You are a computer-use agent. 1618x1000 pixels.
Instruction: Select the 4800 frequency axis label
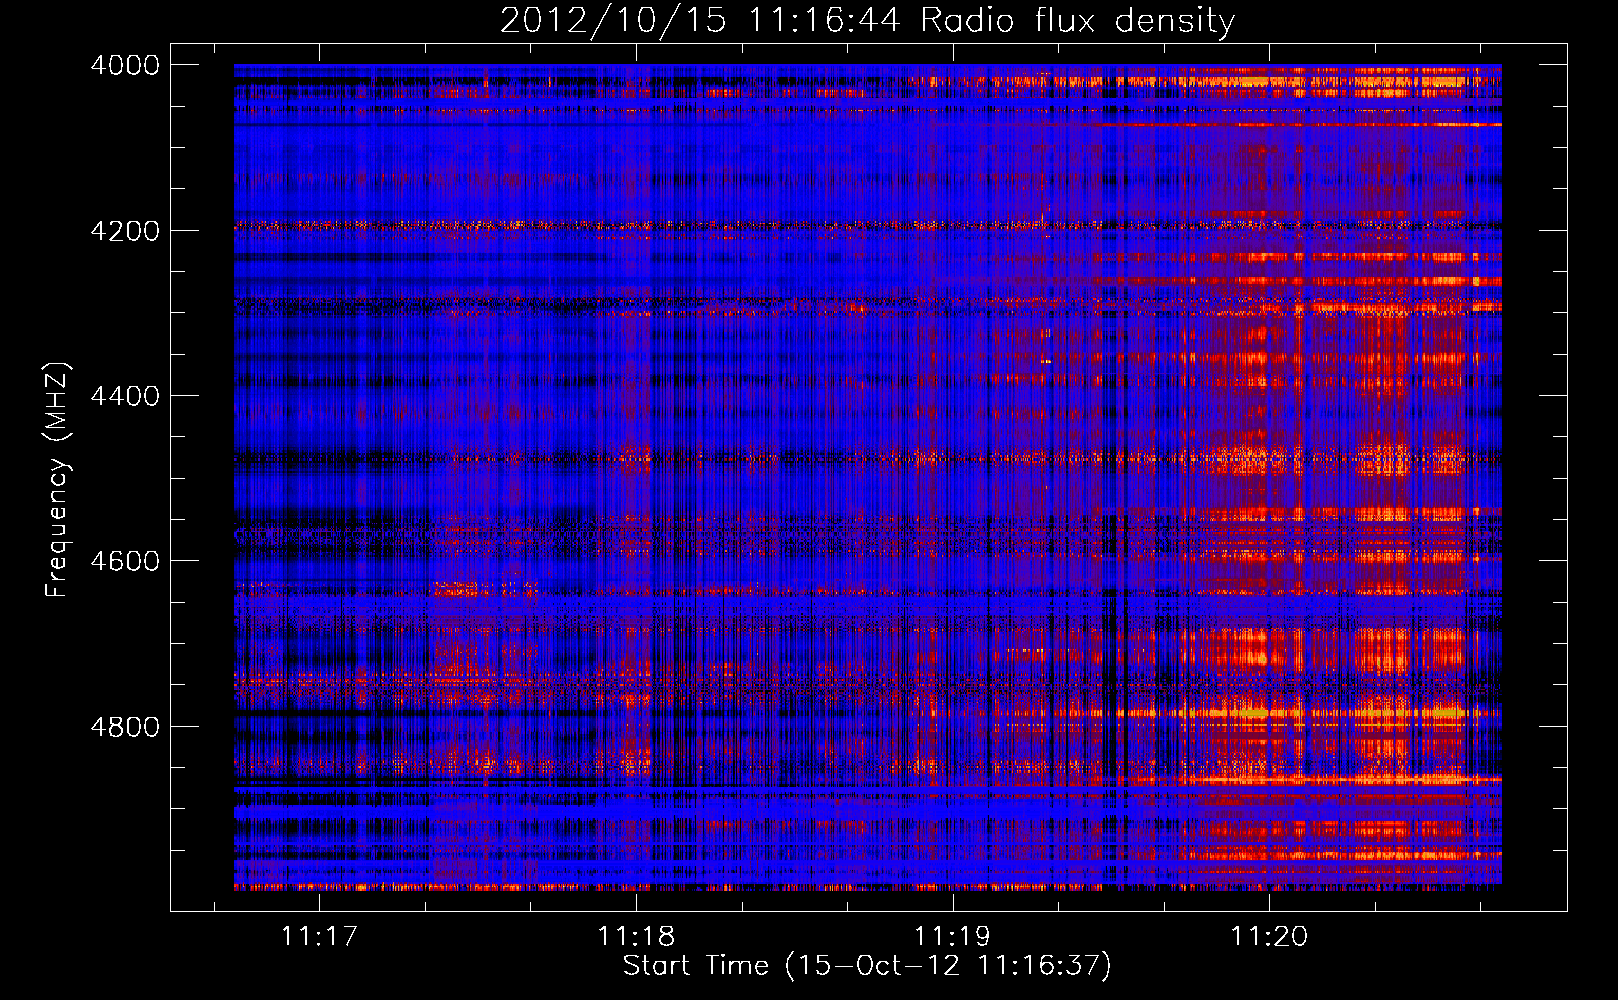(125, 727)
